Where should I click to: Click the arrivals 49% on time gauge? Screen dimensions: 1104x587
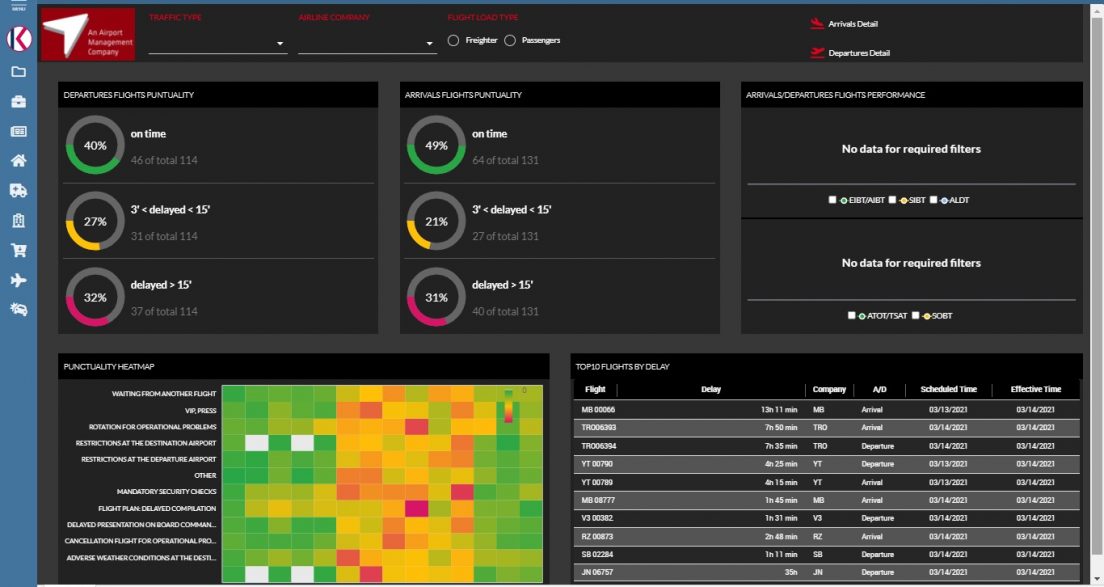pyautogui.click(x=436, y=145)
